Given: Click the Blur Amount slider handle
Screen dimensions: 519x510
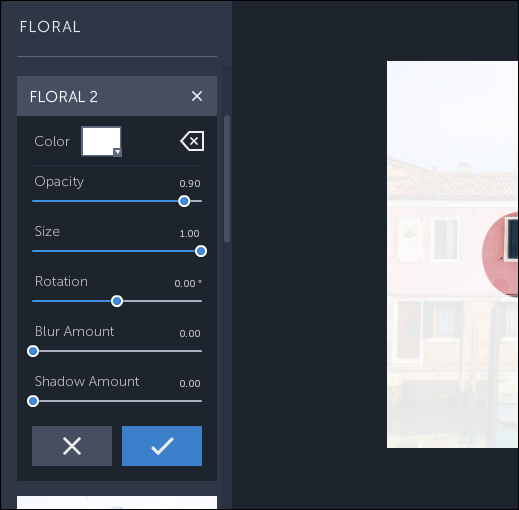Looking at the screenshot, I should click(x=33, y=351).
